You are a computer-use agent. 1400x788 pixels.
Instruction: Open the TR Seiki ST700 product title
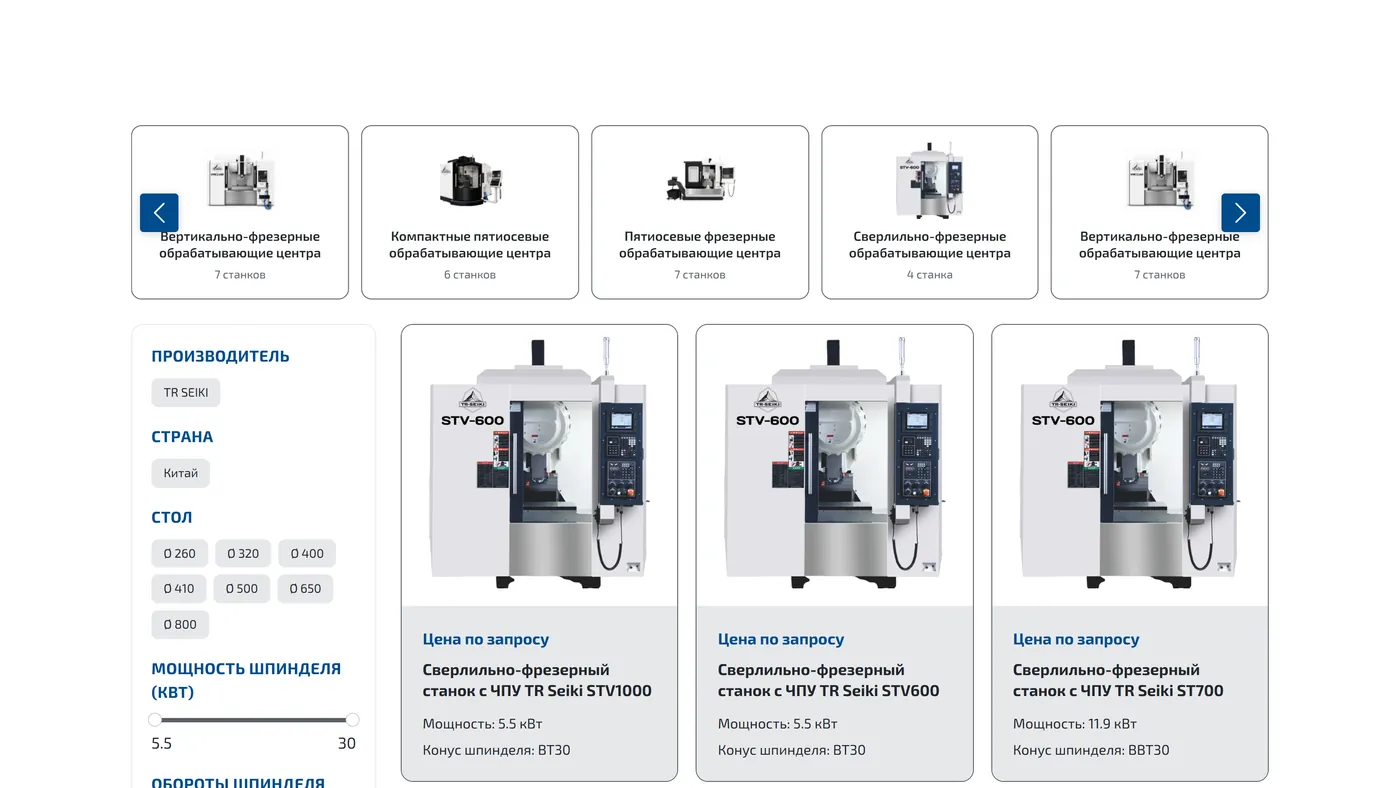click(x=1118, y=680)
